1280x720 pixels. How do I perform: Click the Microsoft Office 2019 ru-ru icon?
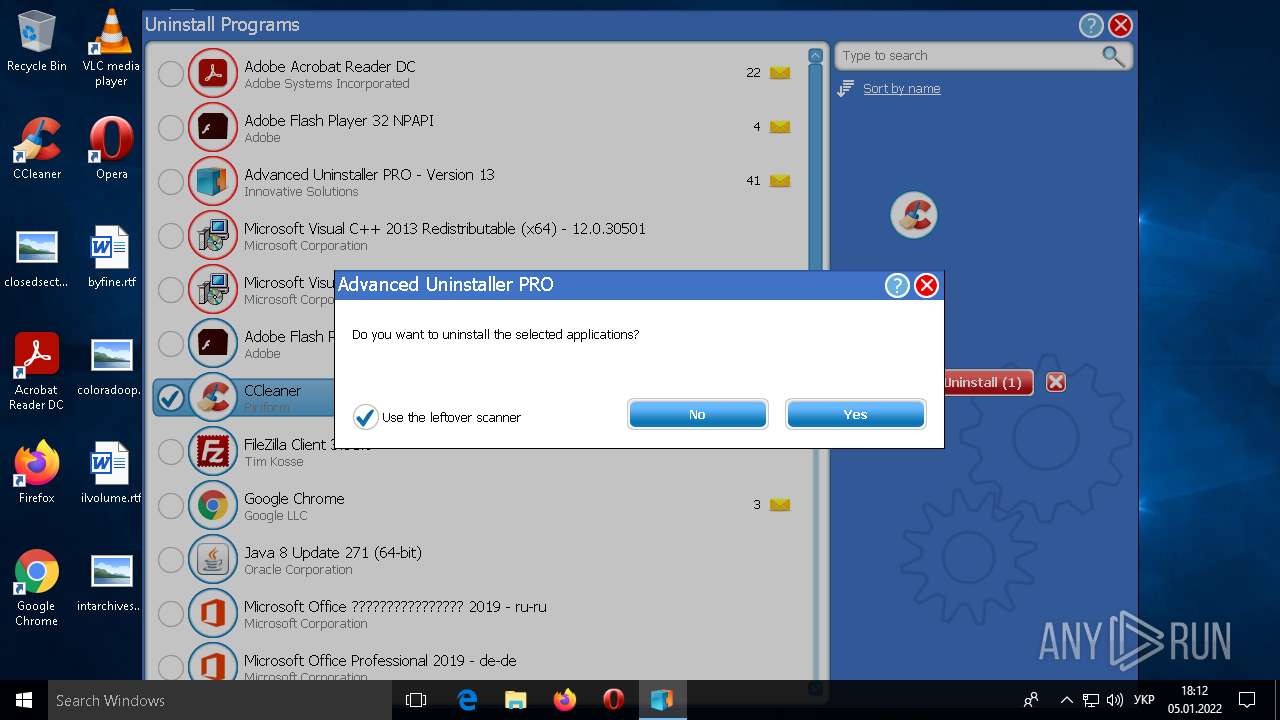212,614
